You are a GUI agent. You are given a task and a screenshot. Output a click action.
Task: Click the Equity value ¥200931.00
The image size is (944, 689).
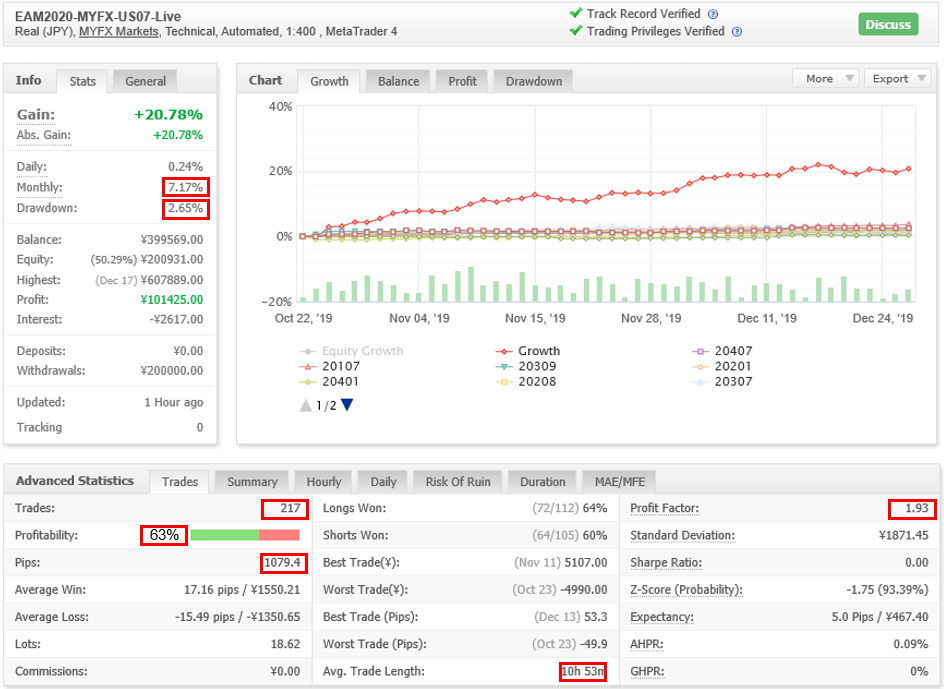[172, 260]
